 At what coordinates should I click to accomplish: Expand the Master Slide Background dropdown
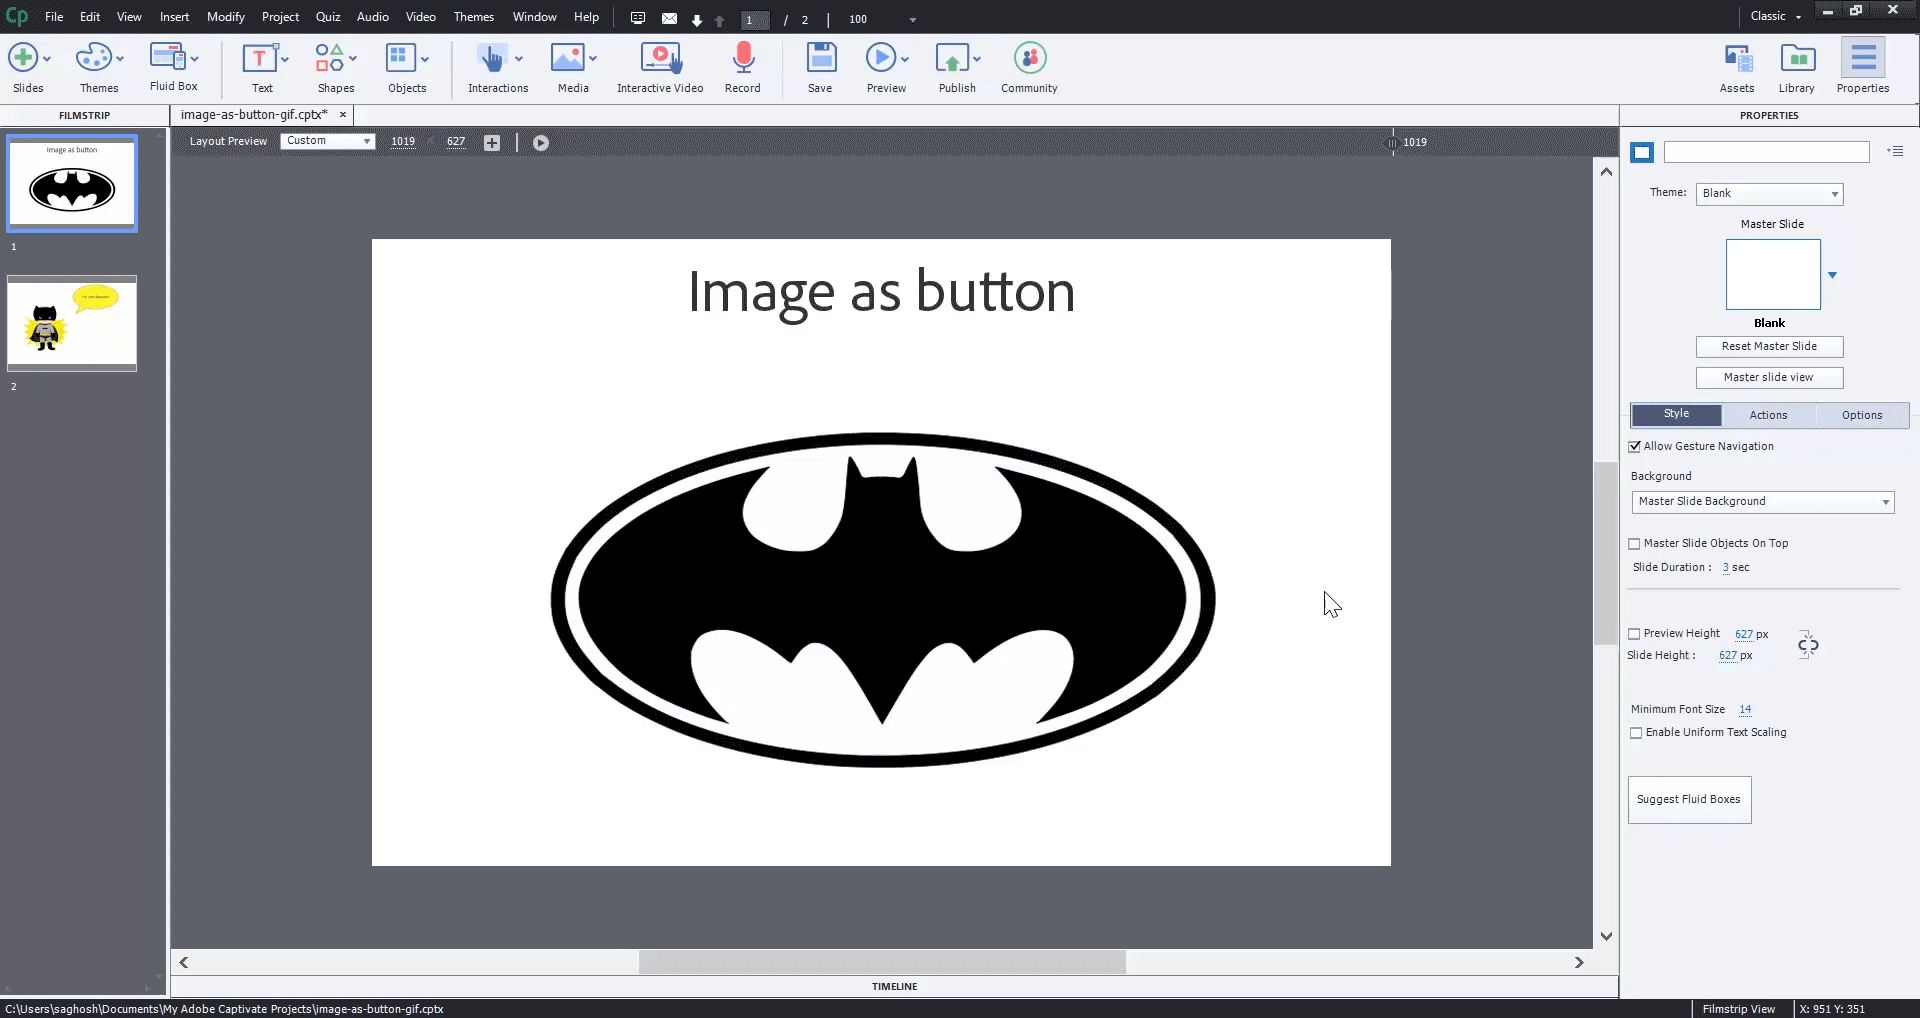click(1763, 502)
